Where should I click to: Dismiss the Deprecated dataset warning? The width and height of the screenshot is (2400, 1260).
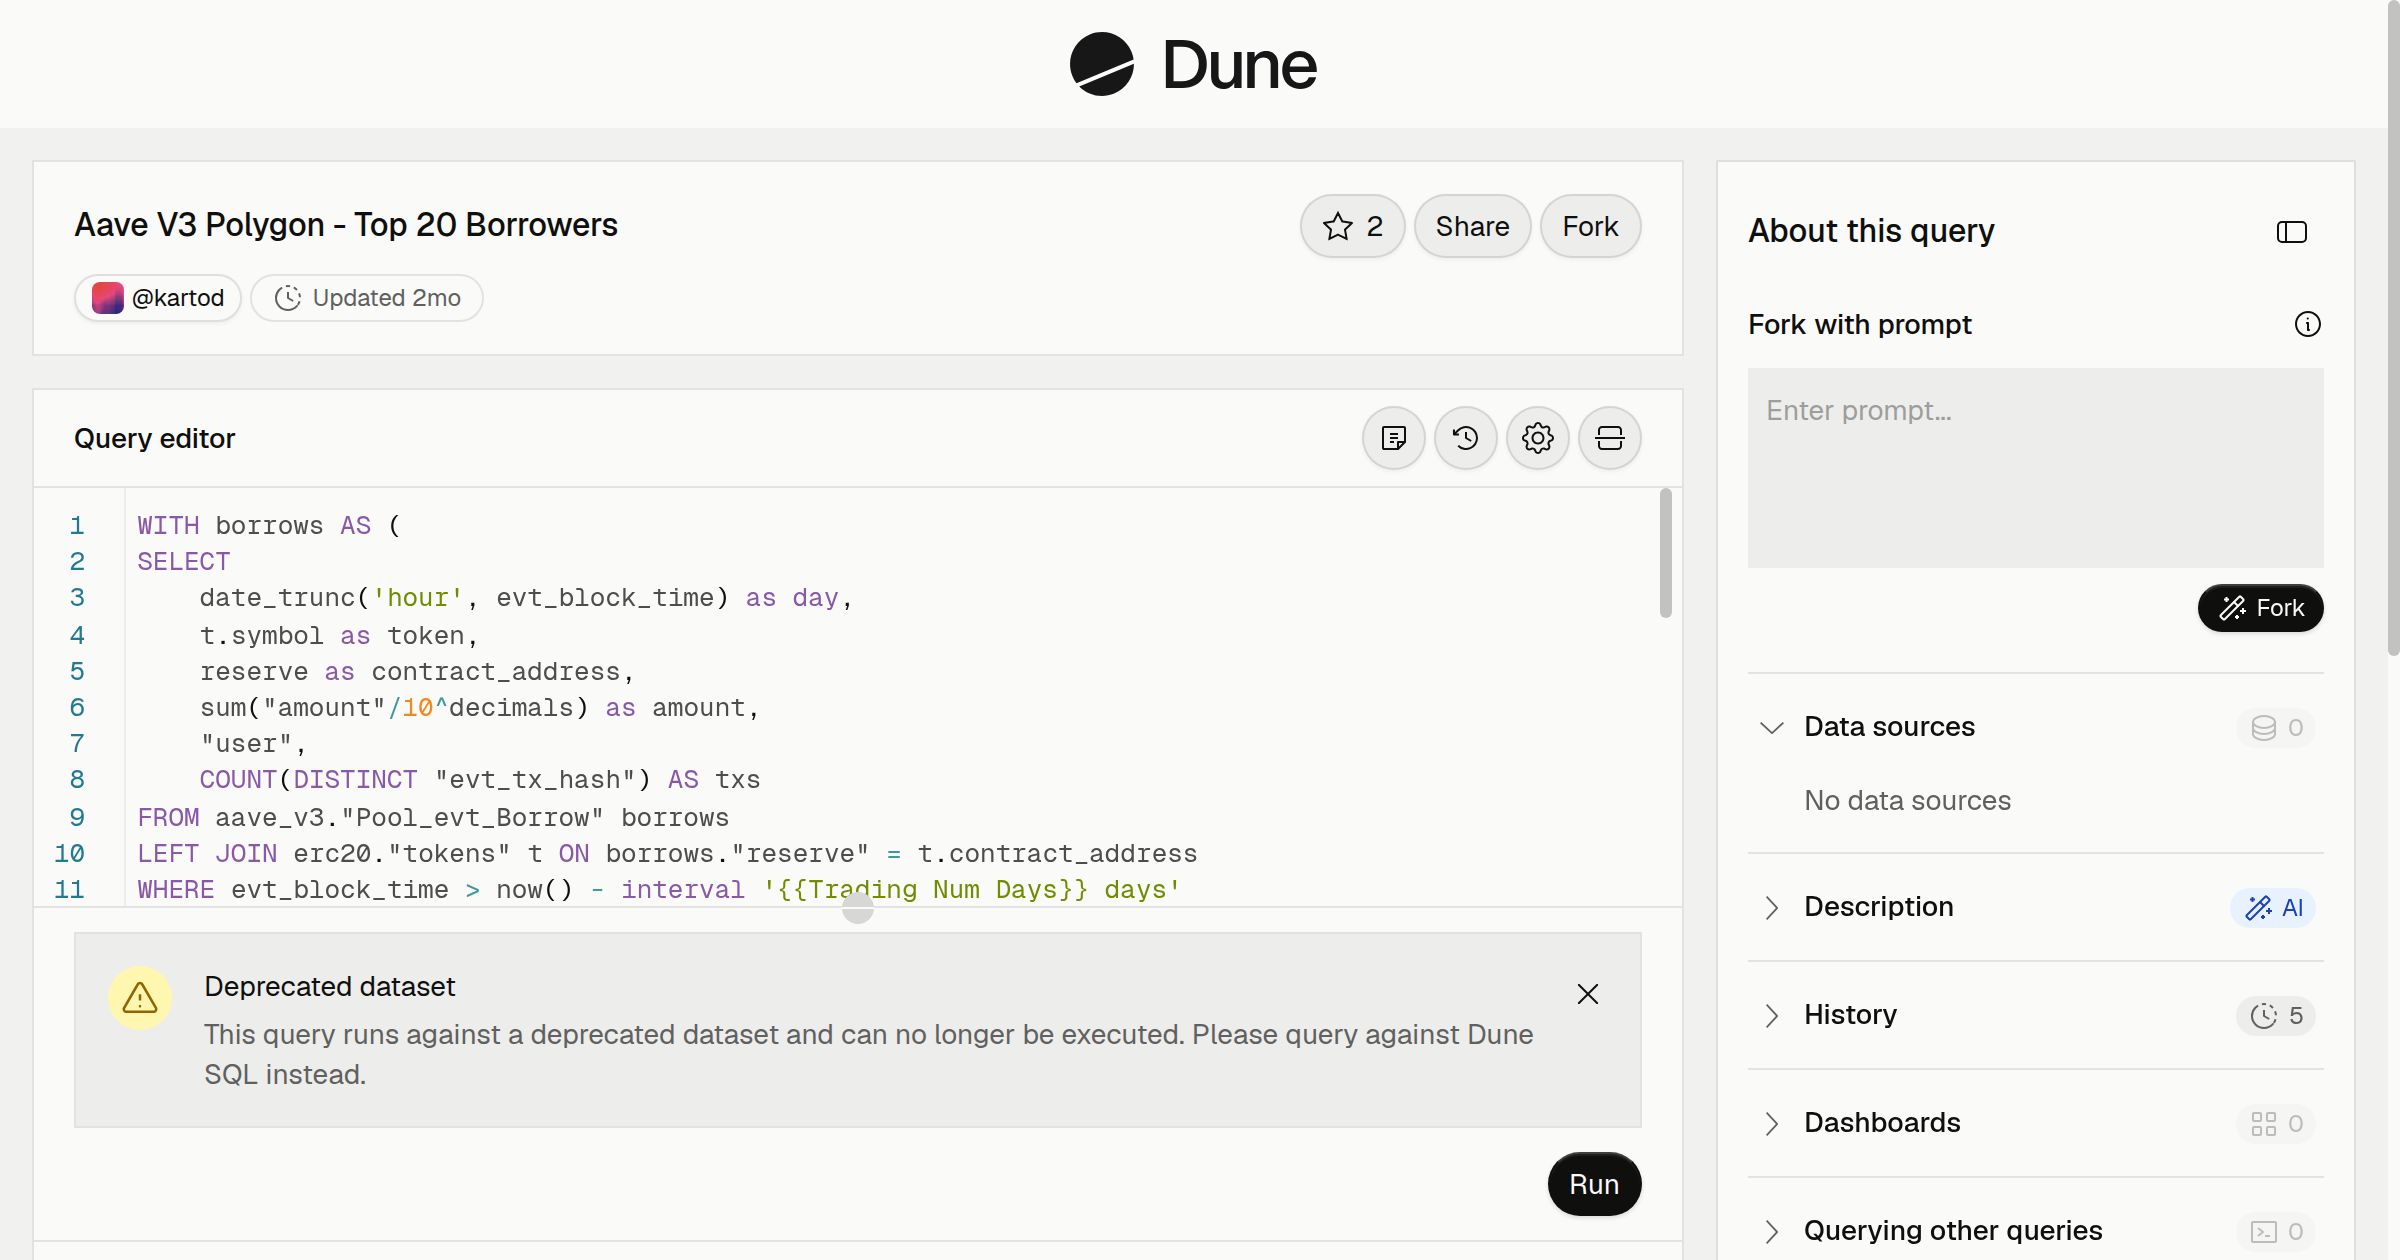point(1587,994)
